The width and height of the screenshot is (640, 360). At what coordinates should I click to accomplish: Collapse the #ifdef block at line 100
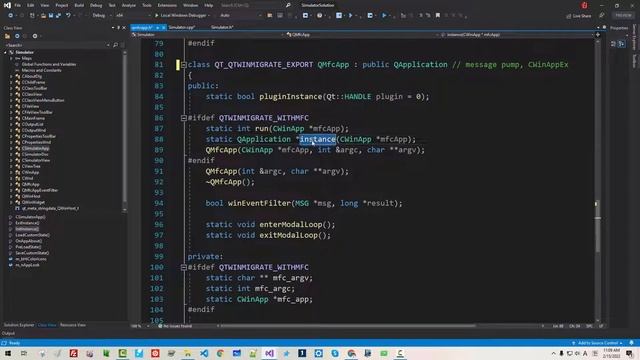(x=184, y=267)
